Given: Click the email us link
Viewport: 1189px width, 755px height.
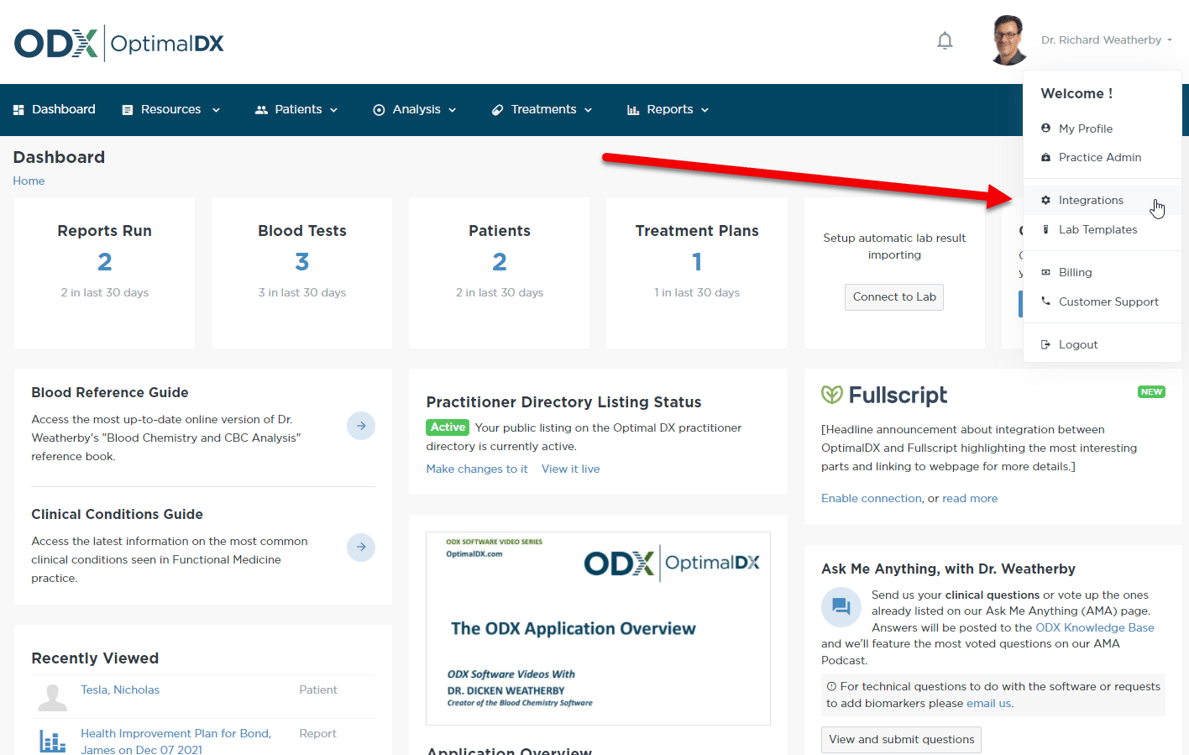Looking at the screenshot, I should click(988, 703).
